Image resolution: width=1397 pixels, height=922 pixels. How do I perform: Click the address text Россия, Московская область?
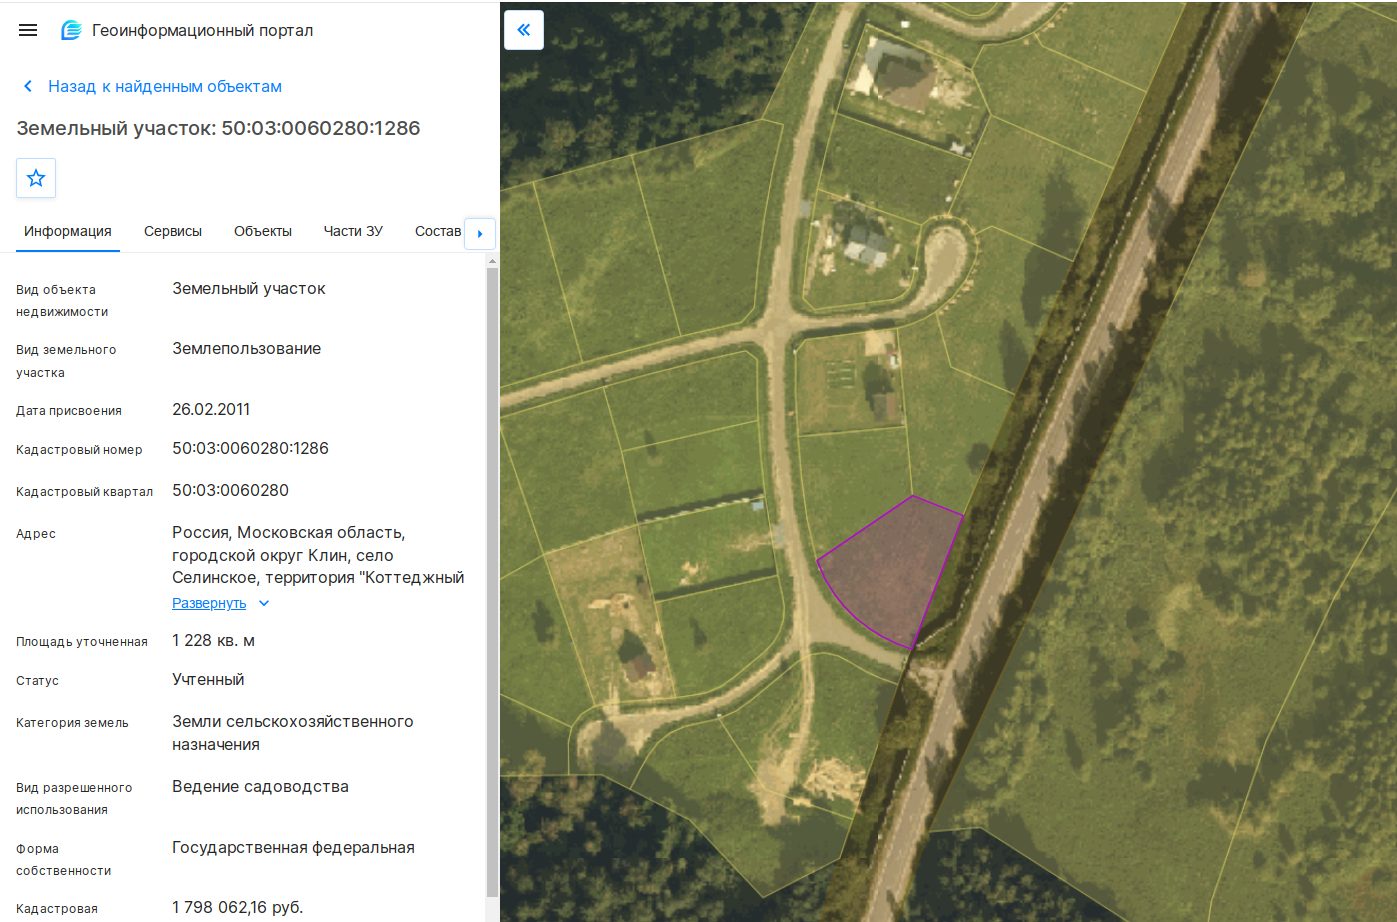coord(288,532)
